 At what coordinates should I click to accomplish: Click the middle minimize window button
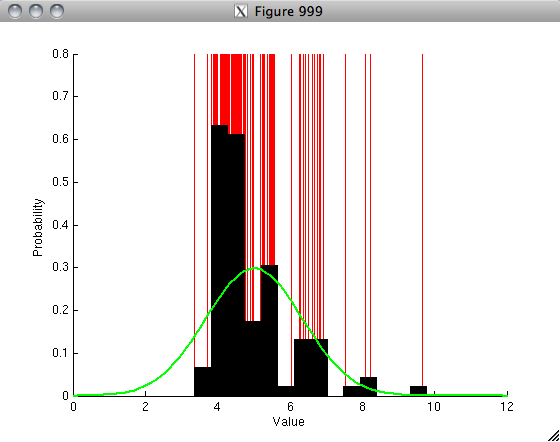tap(36, 11)
